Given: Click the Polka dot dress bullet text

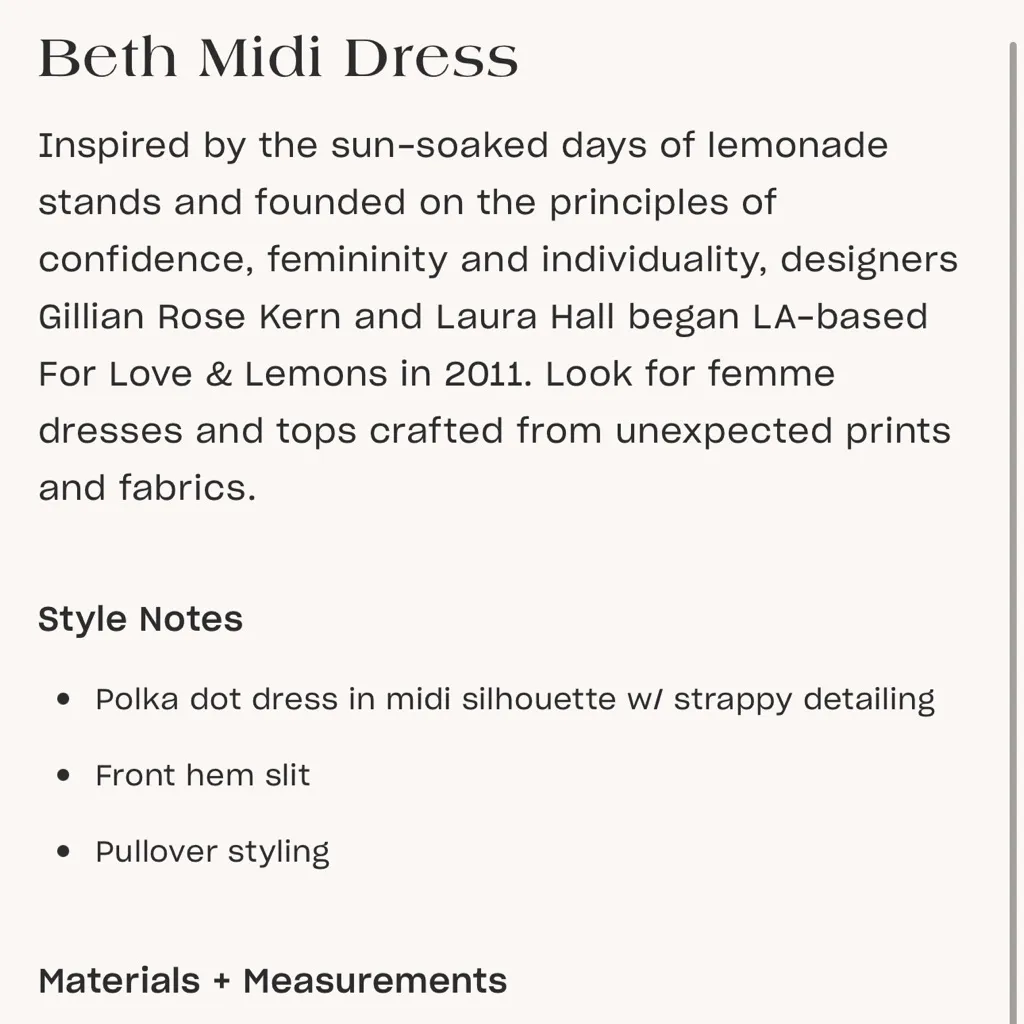Looking at the screenshot, I should tap(515, 699).
